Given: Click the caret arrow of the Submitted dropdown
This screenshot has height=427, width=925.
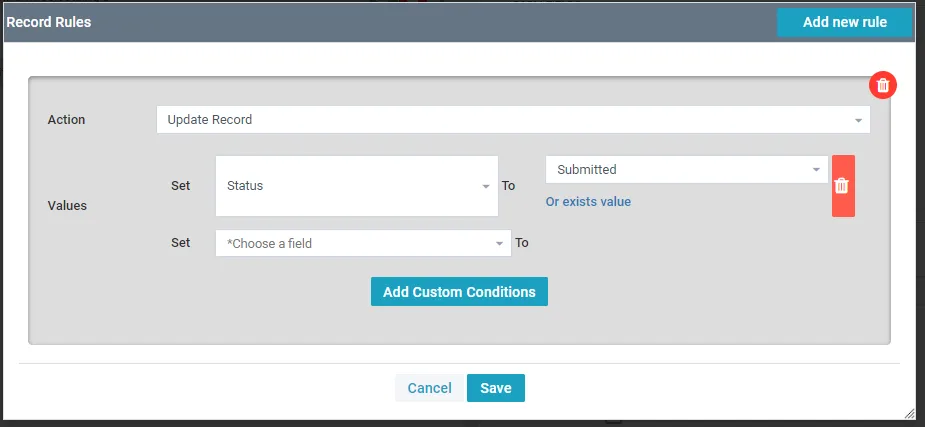Looking at the screenshot, I should pos(816,170).
